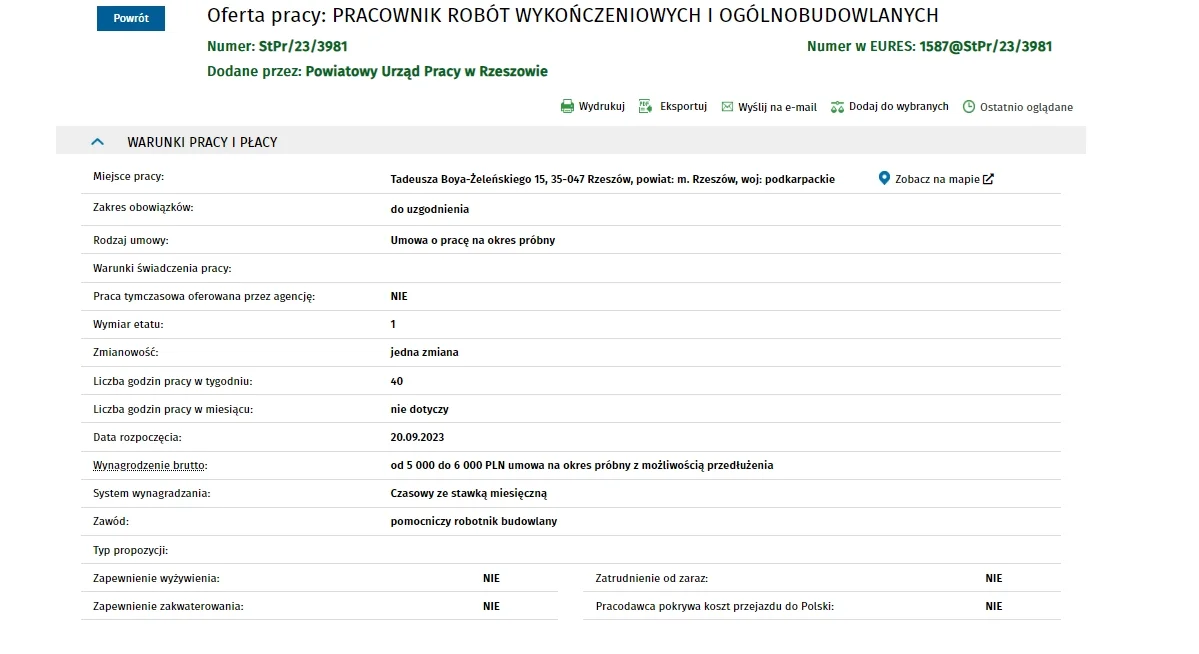Click the external link icon after Zobacz na mapie
The height and width of the screenshot is (654, 1199).
pos(988,180)
